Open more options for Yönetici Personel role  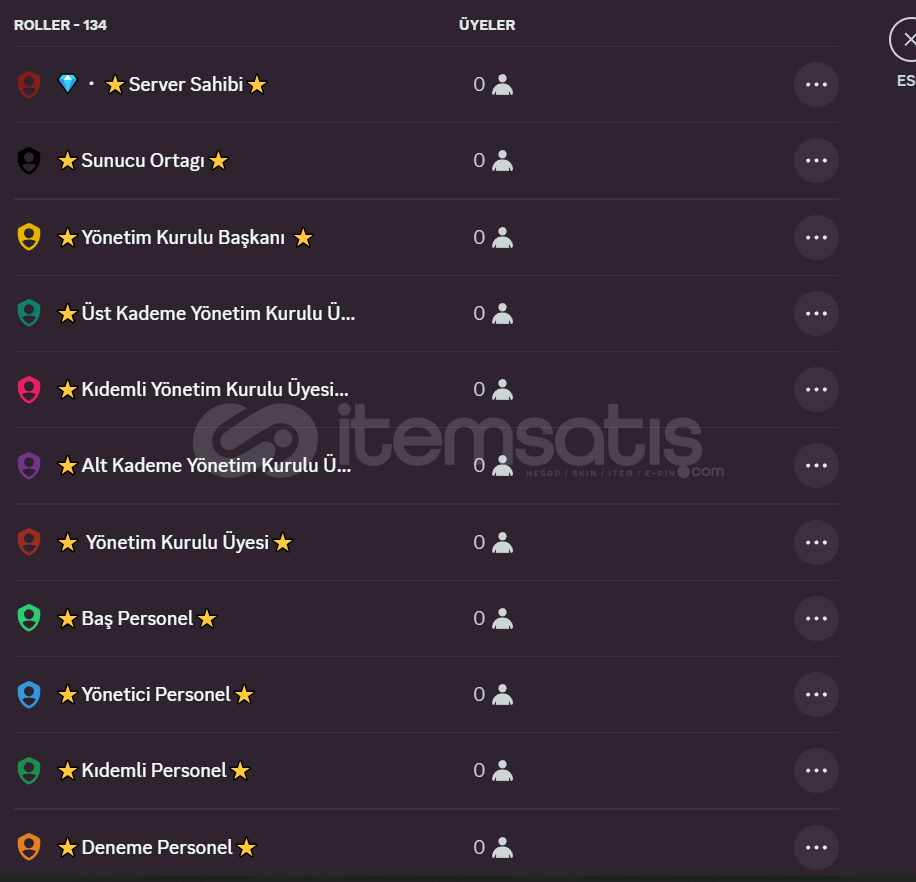pos(816,695)
